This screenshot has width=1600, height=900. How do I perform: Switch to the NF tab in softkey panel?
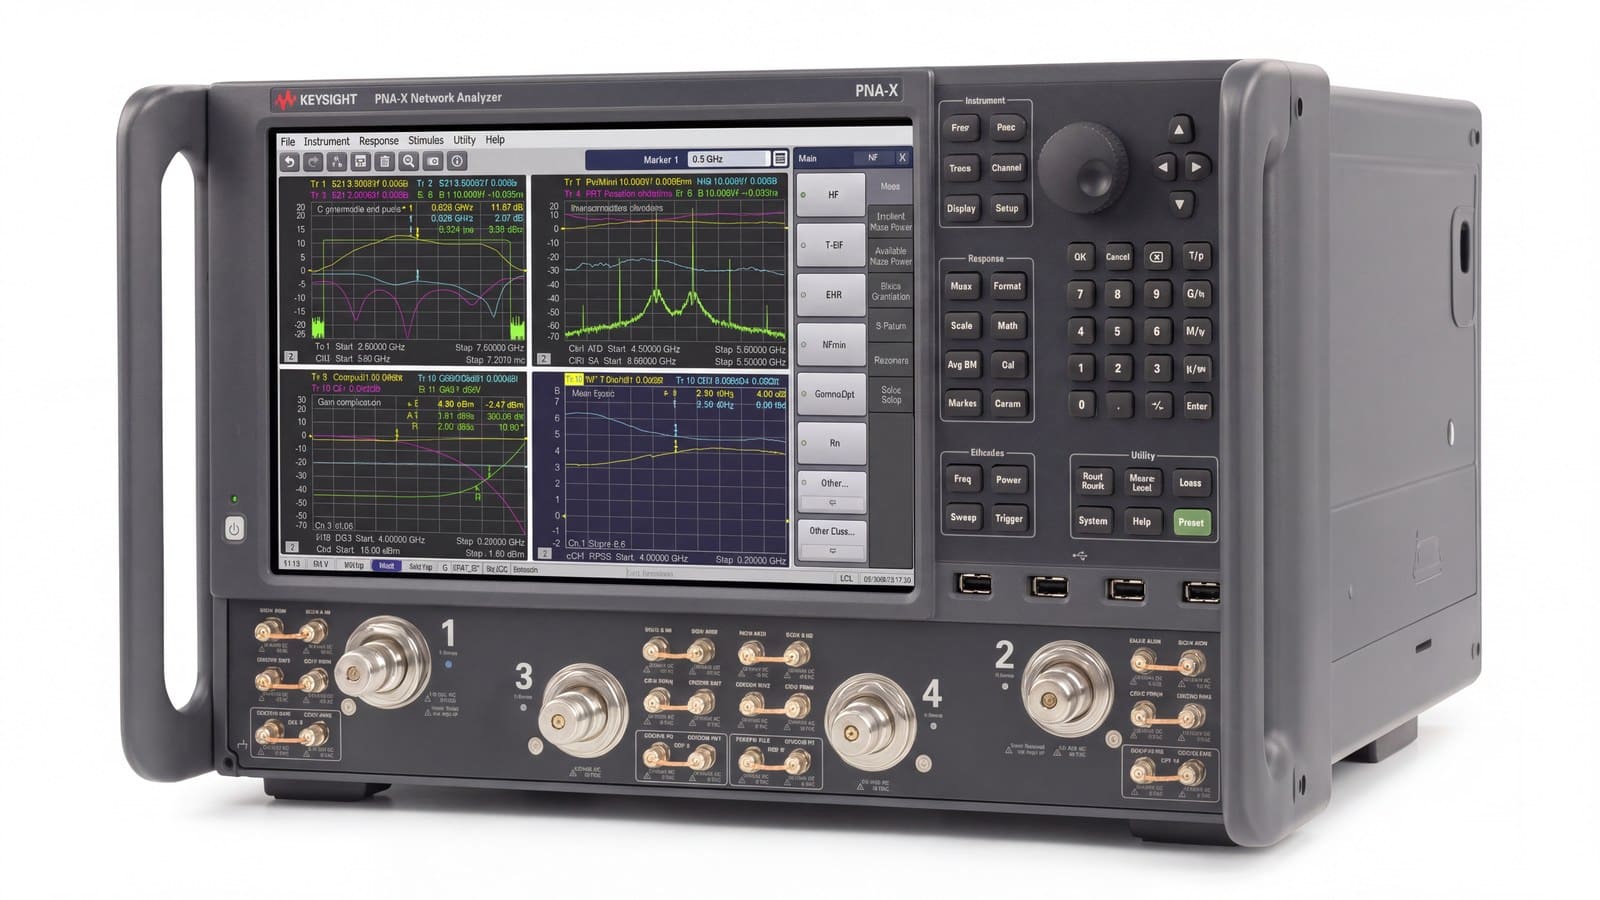tap(873, 158)
